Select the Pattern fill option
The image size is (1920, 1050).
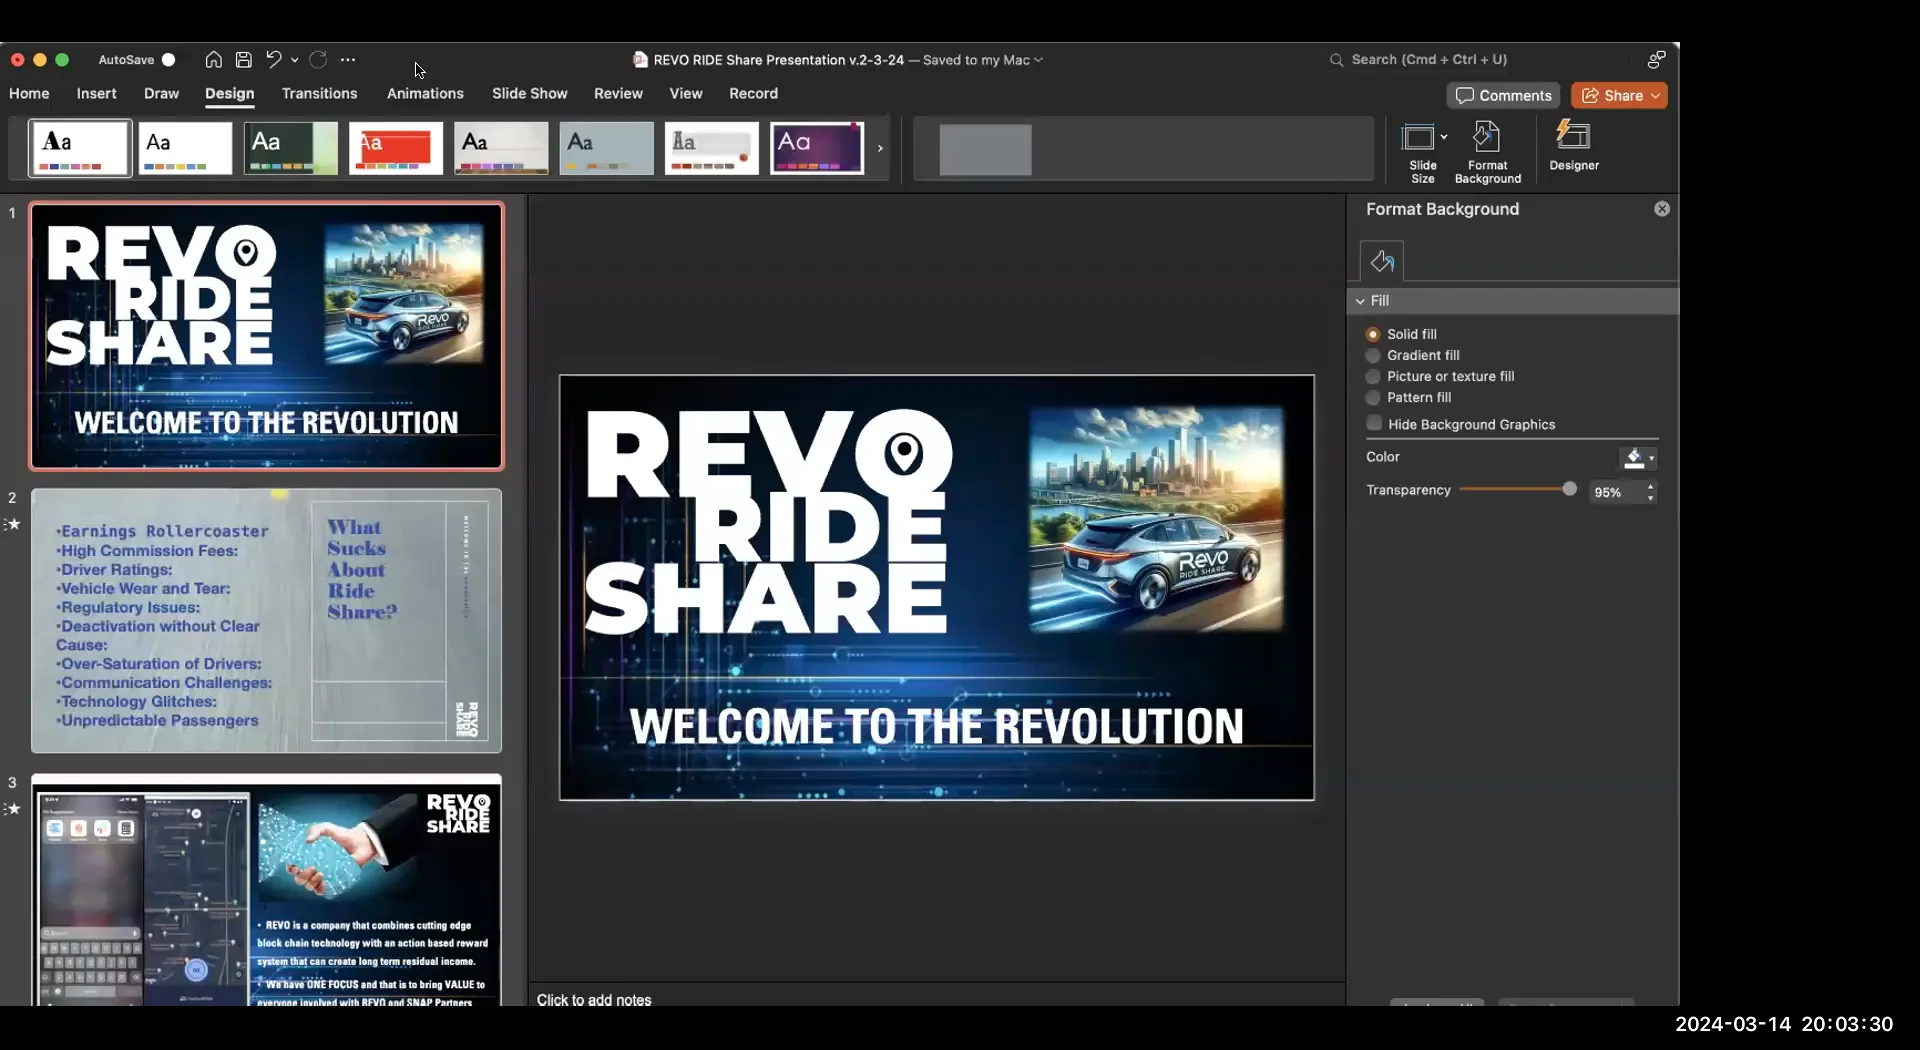[1373, 397]
